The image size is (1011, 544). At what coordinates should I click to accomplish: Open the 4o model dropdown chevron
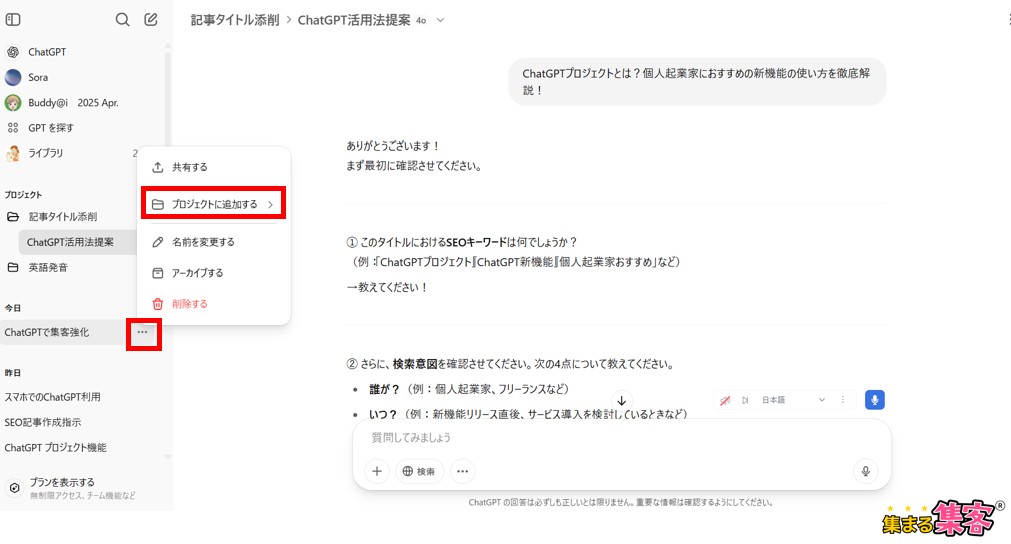click(x=440, y=21)
